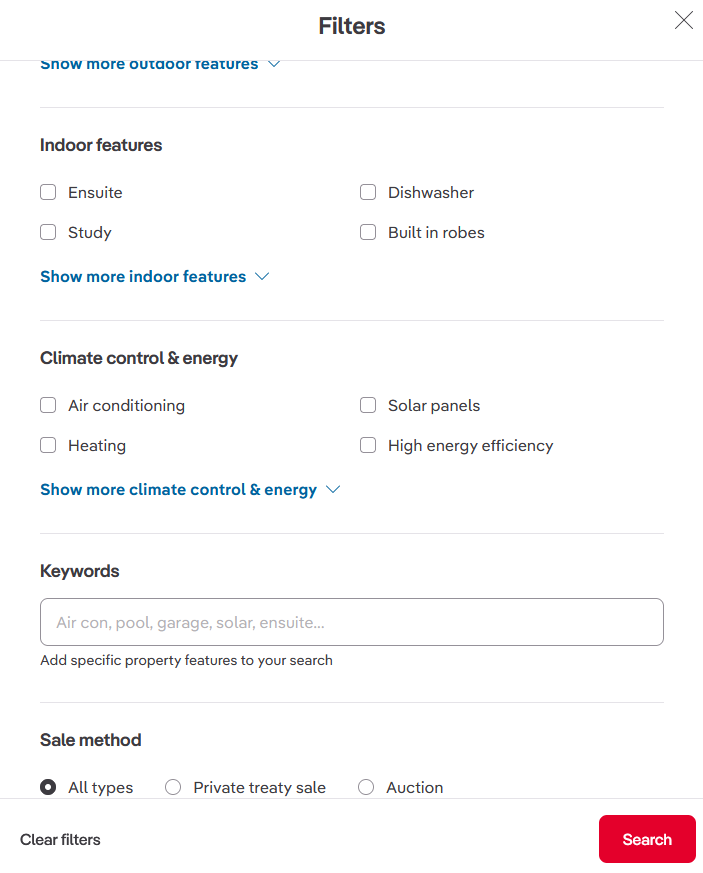703x873 pixels.
Task: Expand Show more outdoor features
Action: click(149, 64)
